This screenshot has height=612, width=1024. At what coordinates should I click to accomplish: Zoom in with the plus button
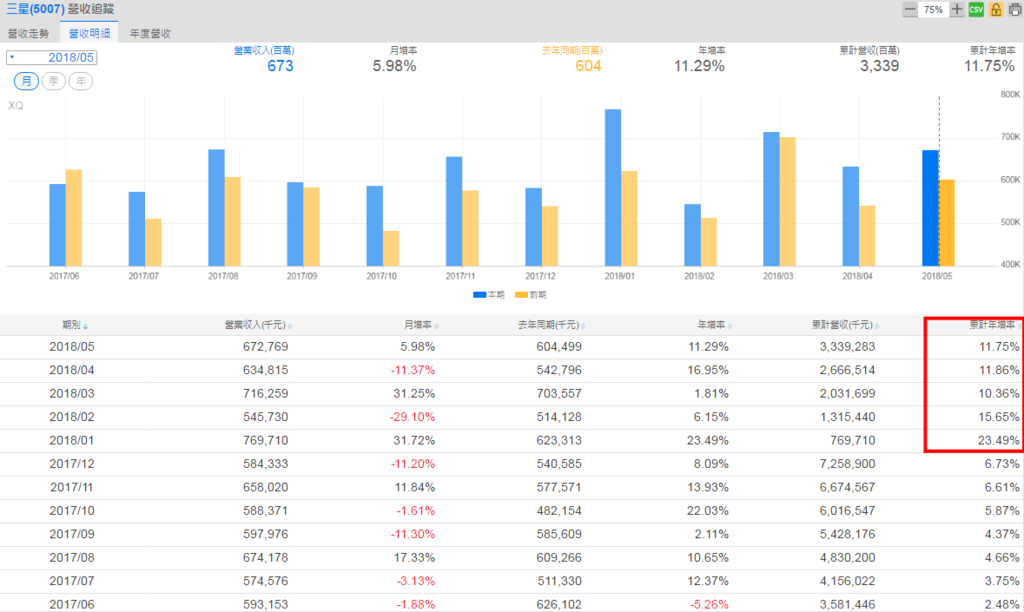pyautogui.click(x=957, y=10)
